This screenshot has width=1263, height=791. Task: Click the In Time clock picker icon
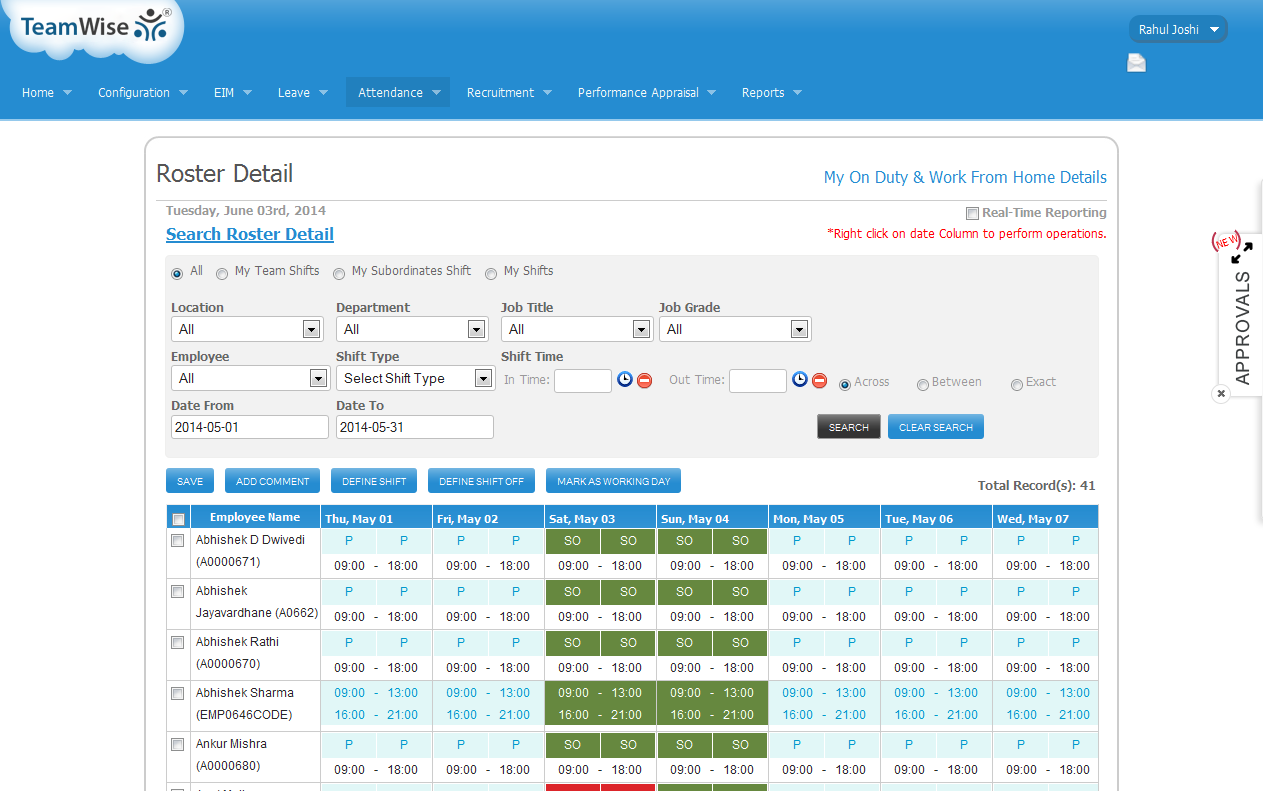click(625, 380)
